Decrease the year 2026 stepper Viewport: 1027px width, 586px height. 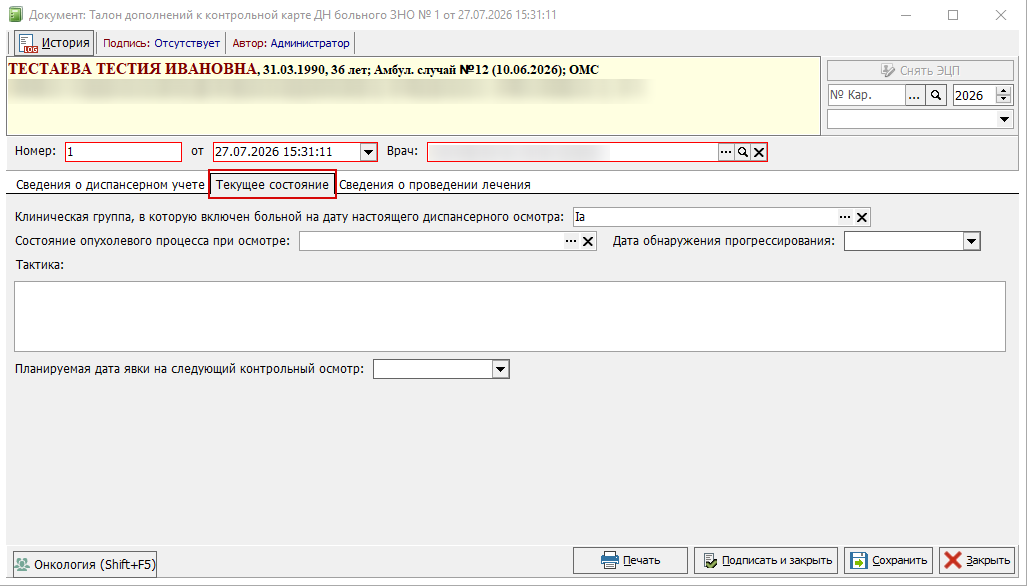point(1003,100)
